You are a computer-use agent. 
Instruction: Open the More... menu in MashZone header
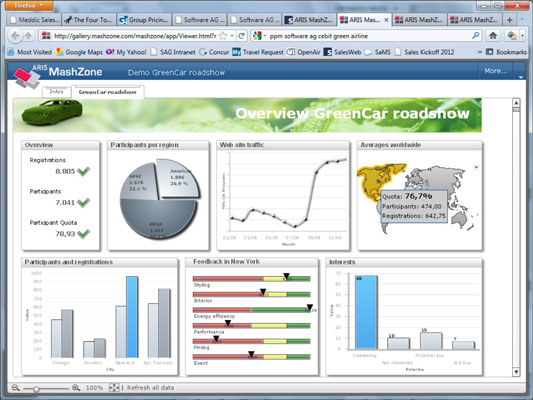[496, 71]
